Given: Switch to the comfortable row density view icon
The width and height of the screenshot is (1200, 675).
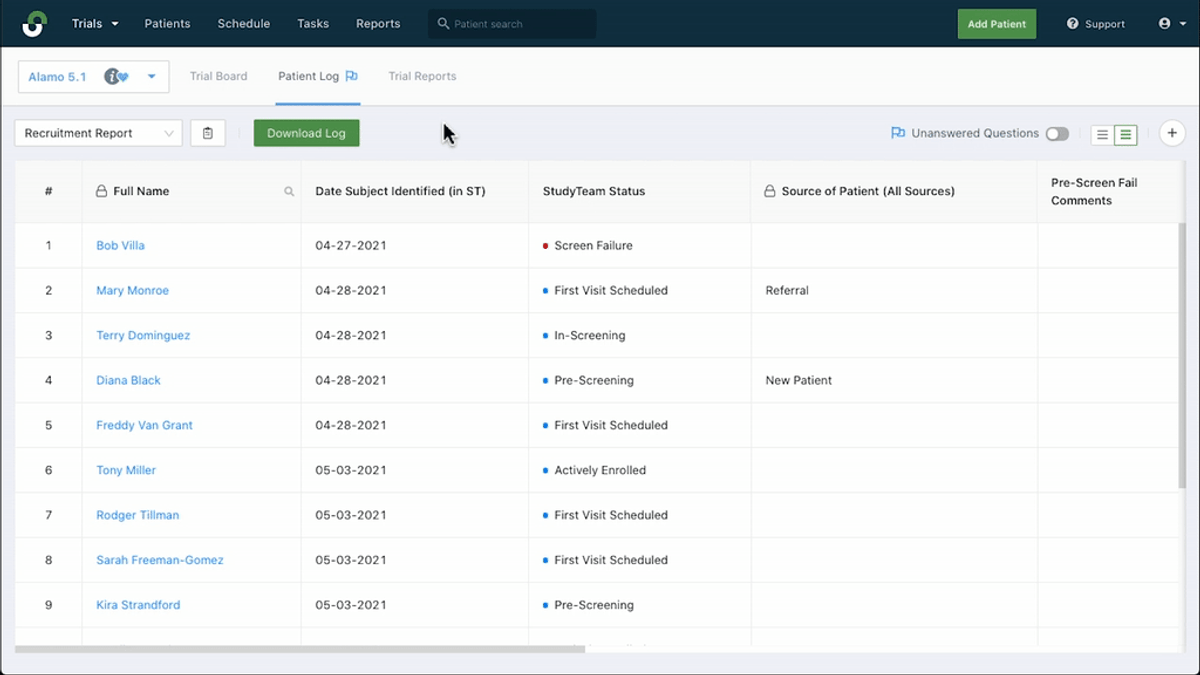Looking at the screenshot, I should point(1102,134).
